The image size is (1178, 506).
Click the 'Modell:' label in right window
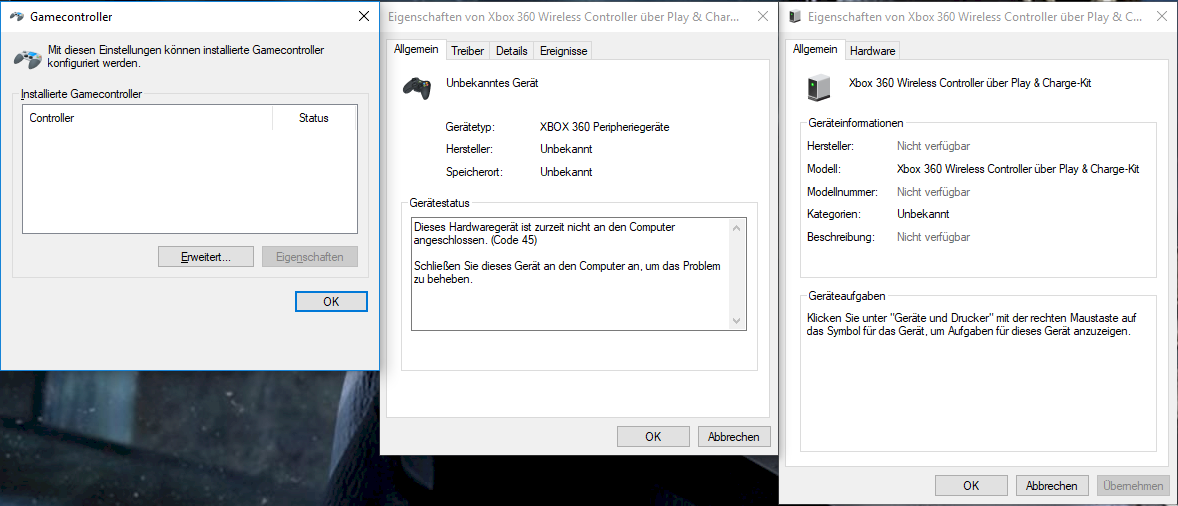(x=823, y=170)
